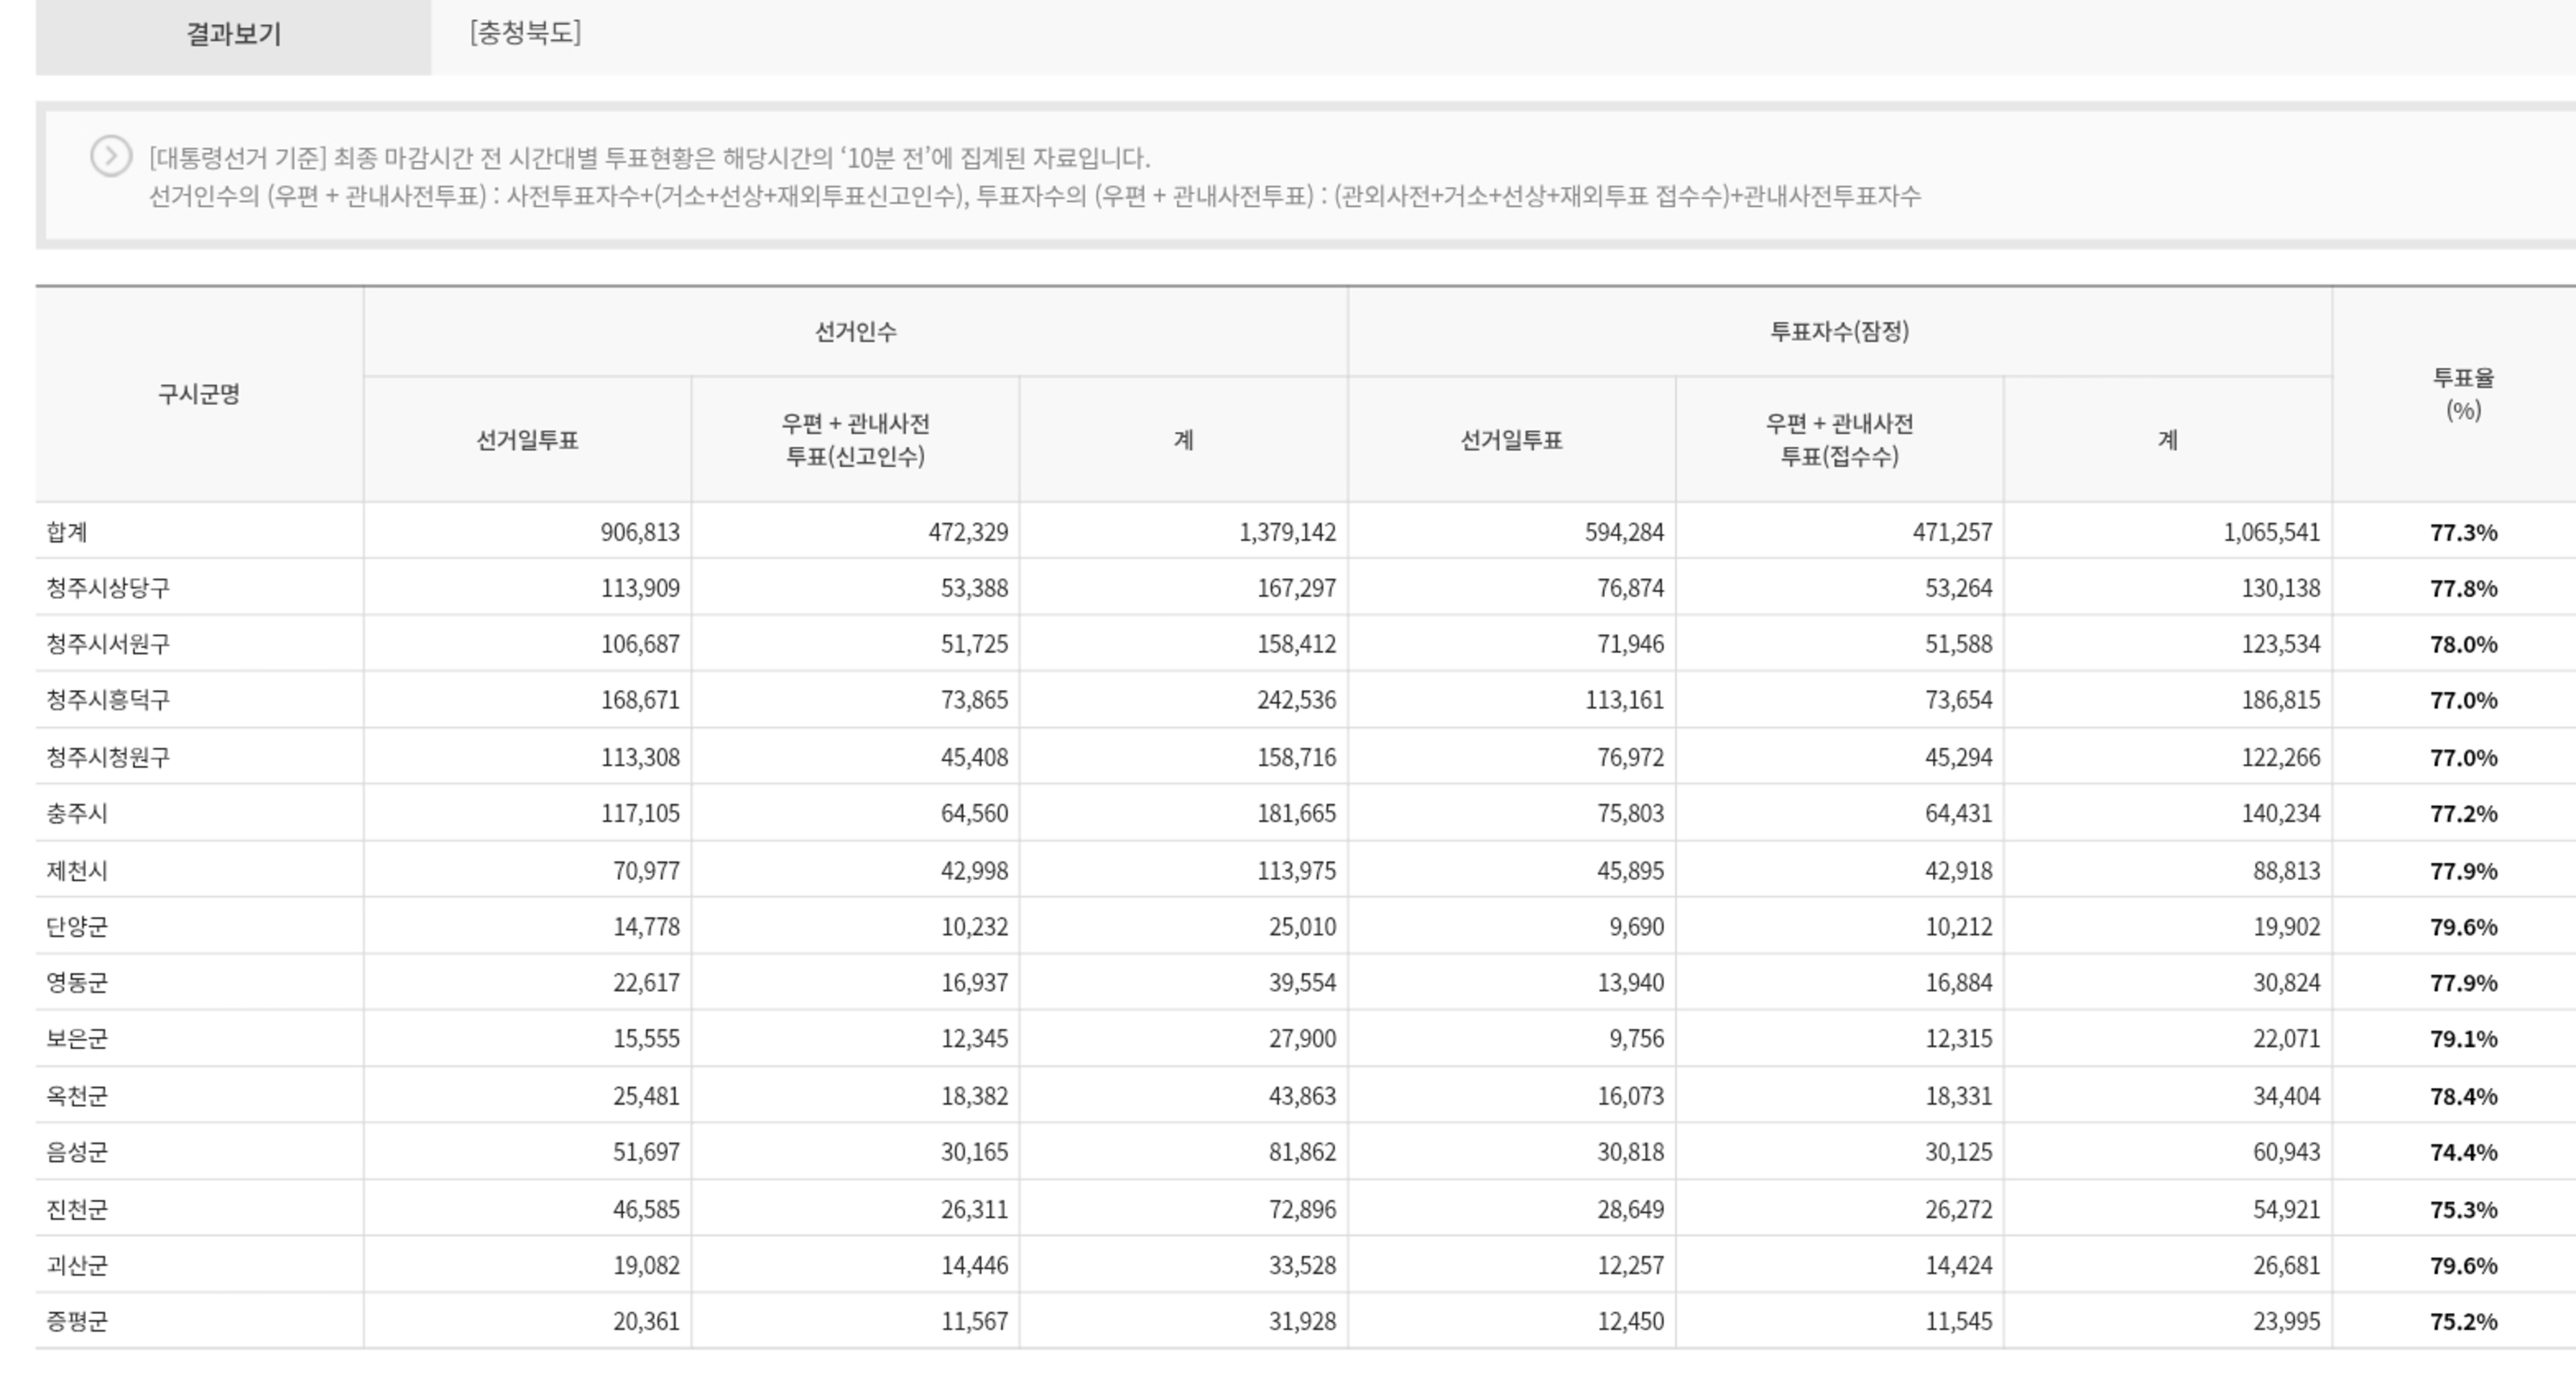Click the 단양군 row name
2576x1376 pixels.
[x=77, y=927]
